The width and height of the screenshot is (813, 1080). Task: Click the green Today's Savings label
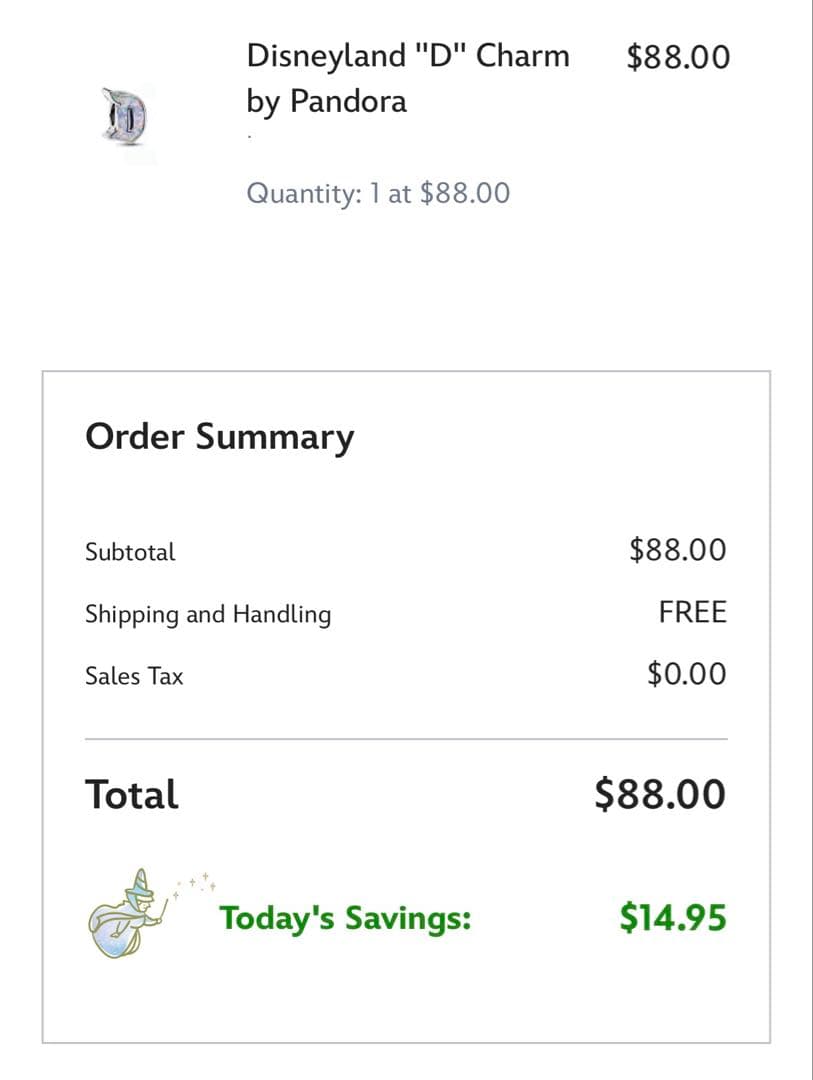point(345,918)
